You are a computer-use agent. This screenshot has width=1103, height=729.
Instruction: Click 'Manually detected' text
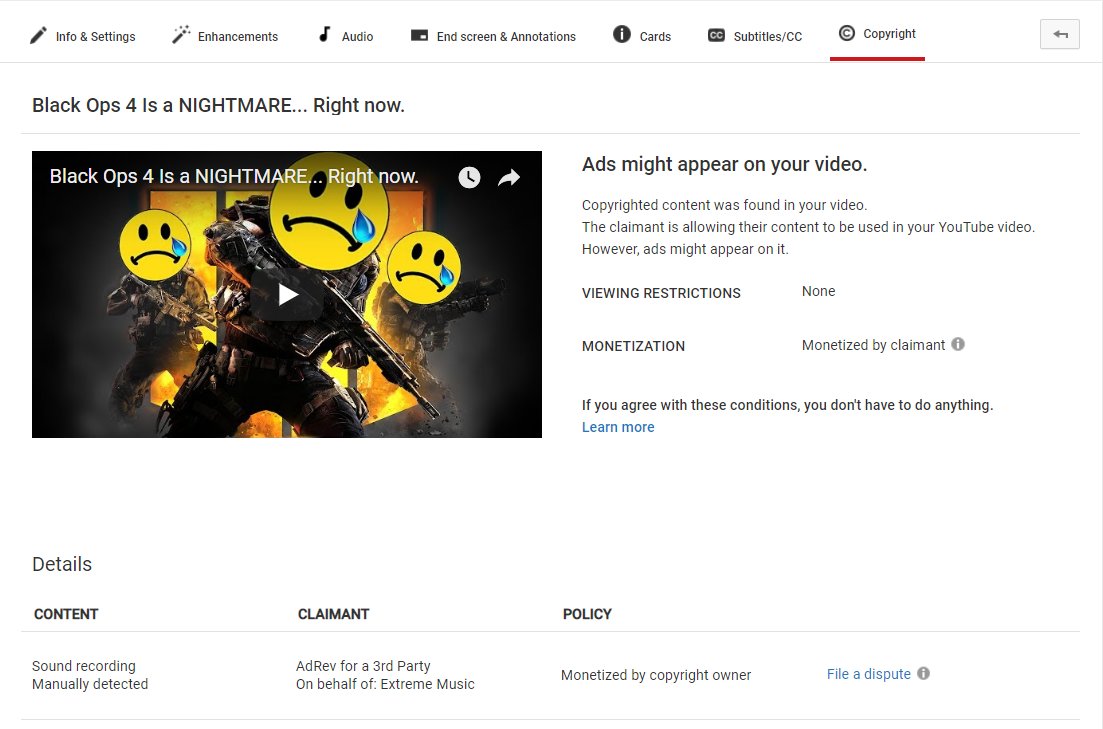[x=90, y=685]
